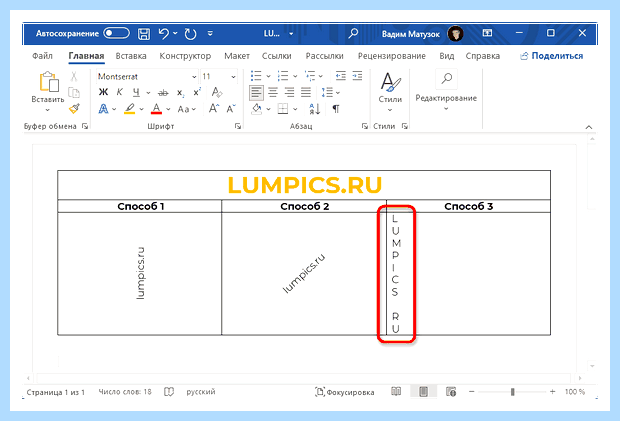Toggle subscript formatting
This screenshot has height=421, width=620.
point(180,93)
